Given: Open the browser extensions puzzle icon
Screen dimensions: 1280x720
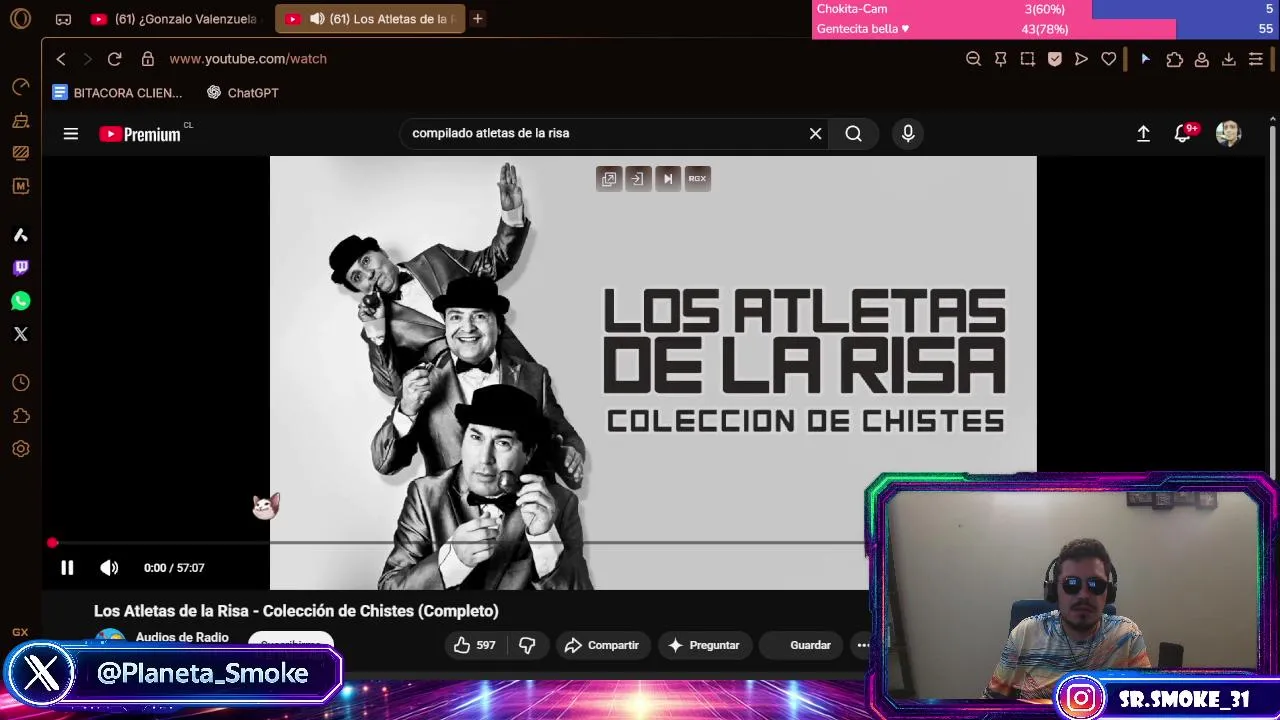Looking at the screenshot, I should click(x=1175, y=59).
